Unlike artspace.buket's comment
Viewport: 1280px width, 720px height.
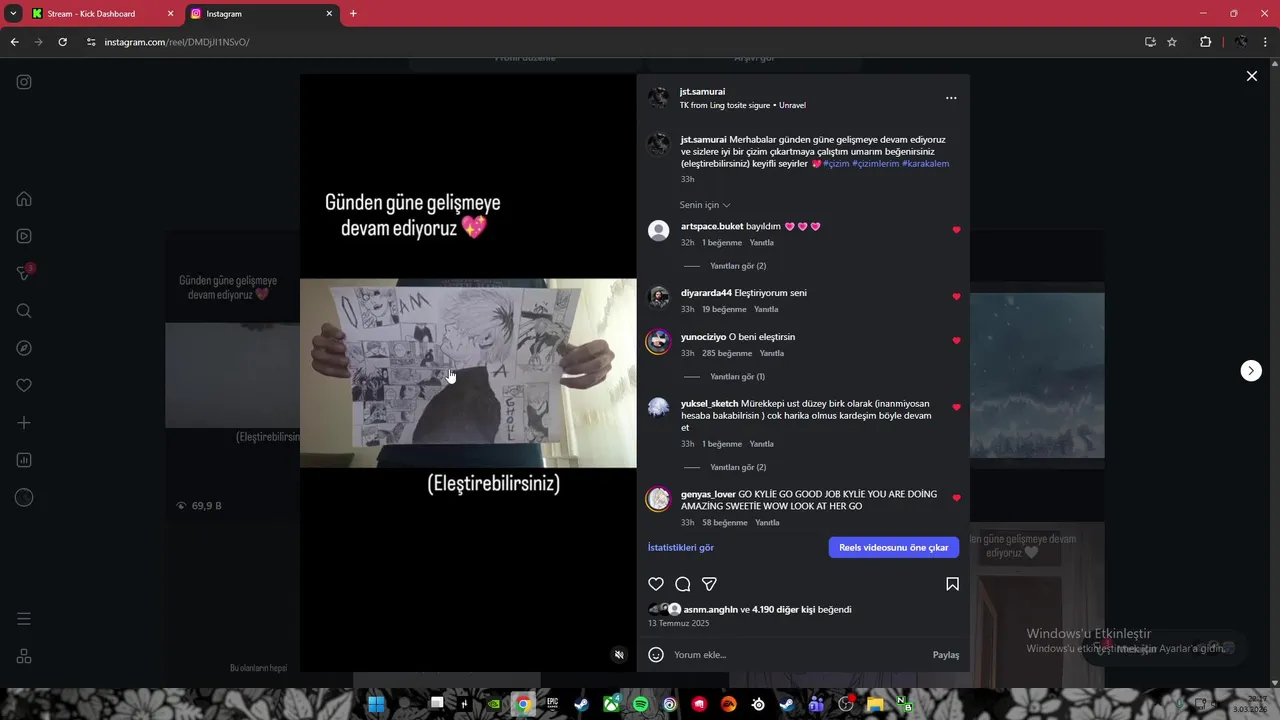tap(956, 230)
